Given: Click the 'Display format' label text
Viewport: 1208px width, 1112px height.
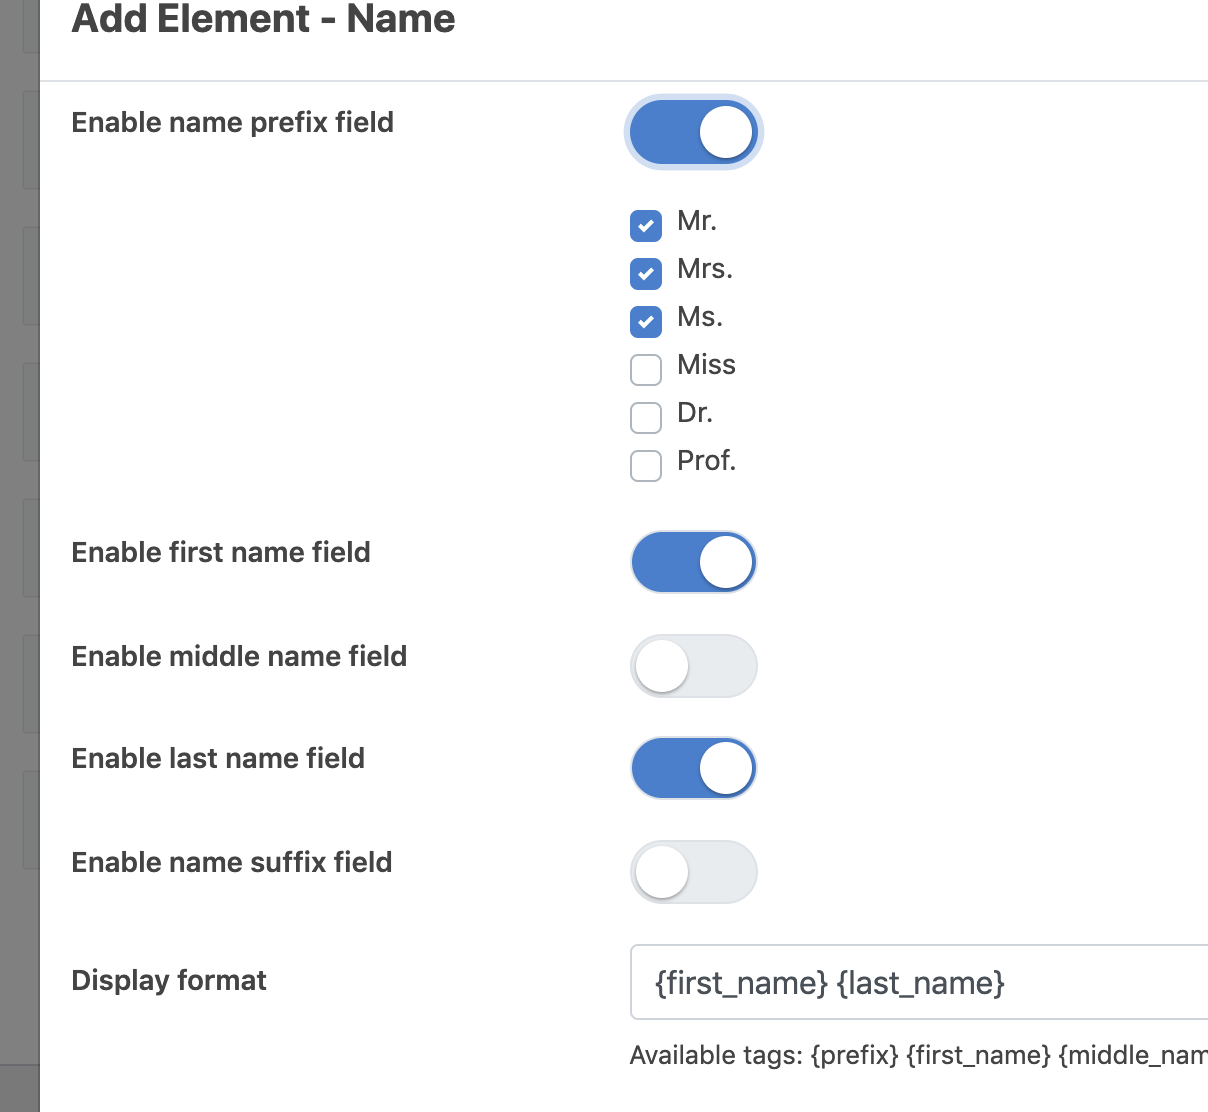Looking at the screenshot, I should [169, 980].
